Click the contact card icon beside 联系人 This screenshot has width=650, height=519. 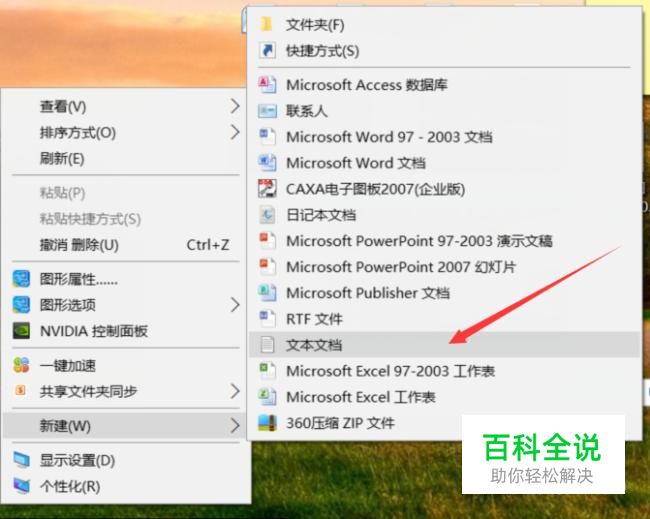pos(267,111)
